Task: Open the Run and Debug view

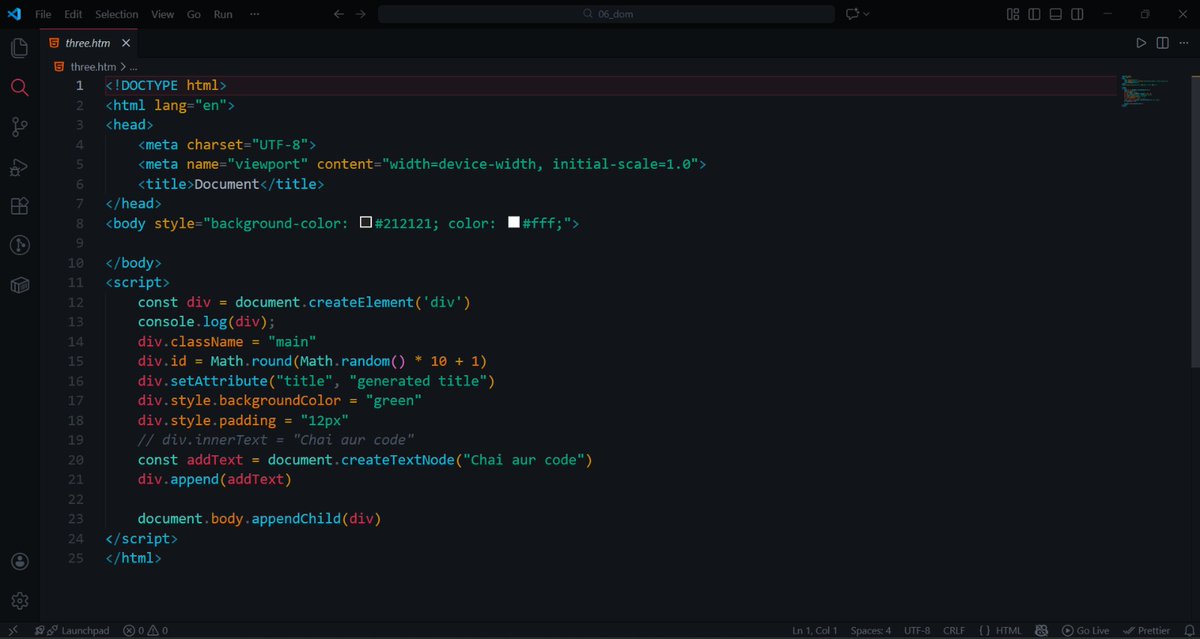Action: [x=19, y=167]
